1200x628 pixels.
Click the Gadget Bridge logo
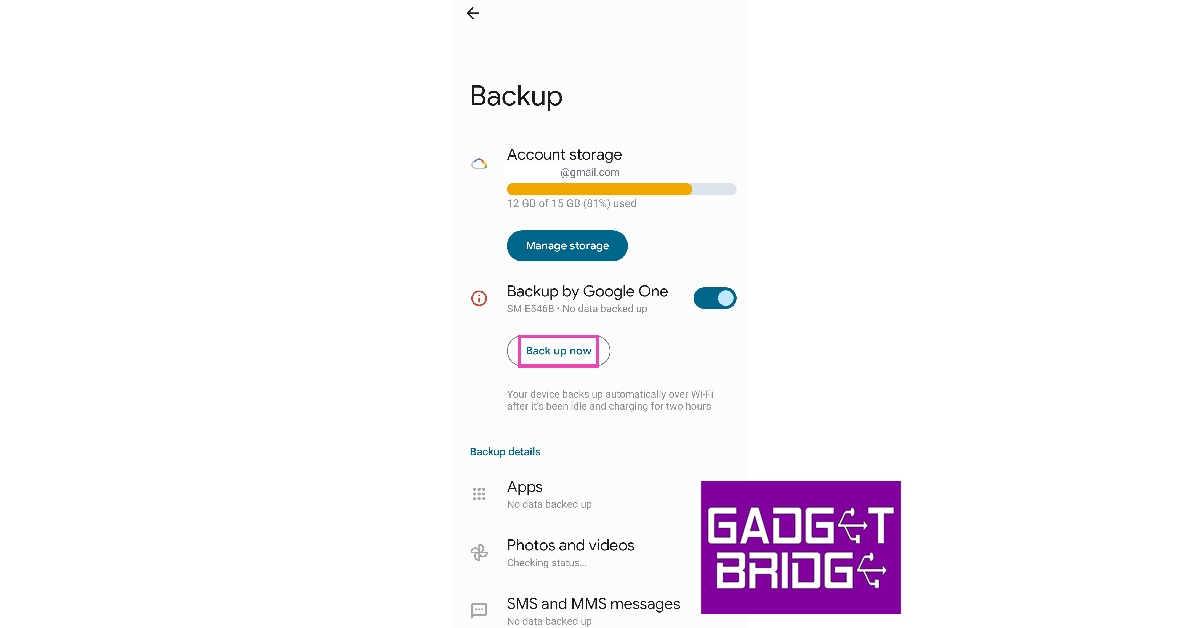(x=800, y=547)
